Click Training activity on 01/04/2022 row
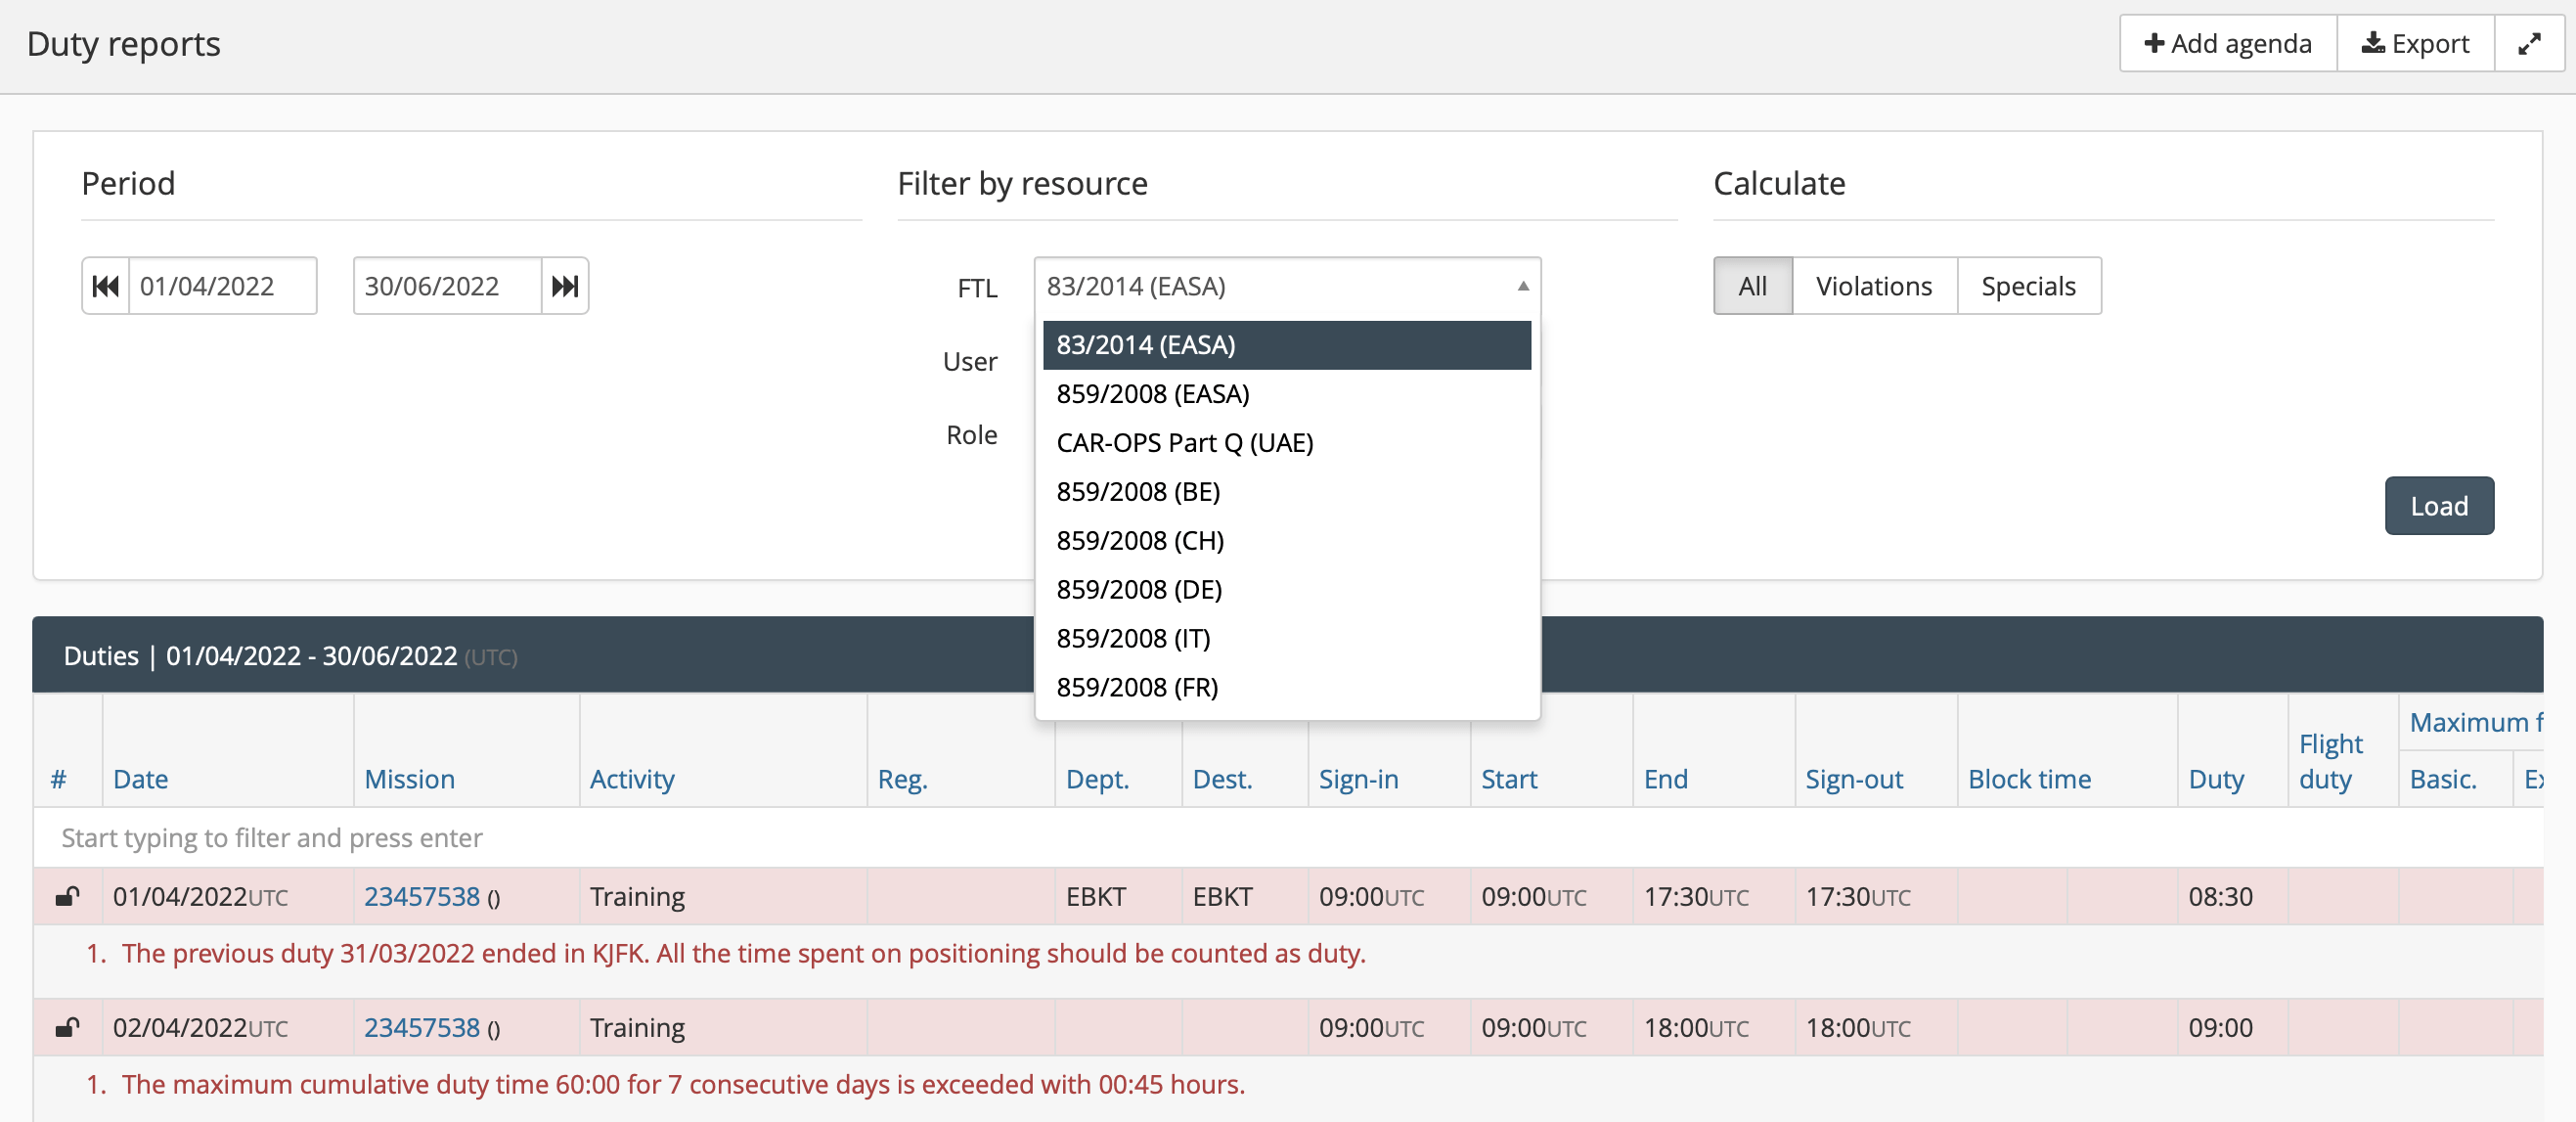 pos(637,896)
